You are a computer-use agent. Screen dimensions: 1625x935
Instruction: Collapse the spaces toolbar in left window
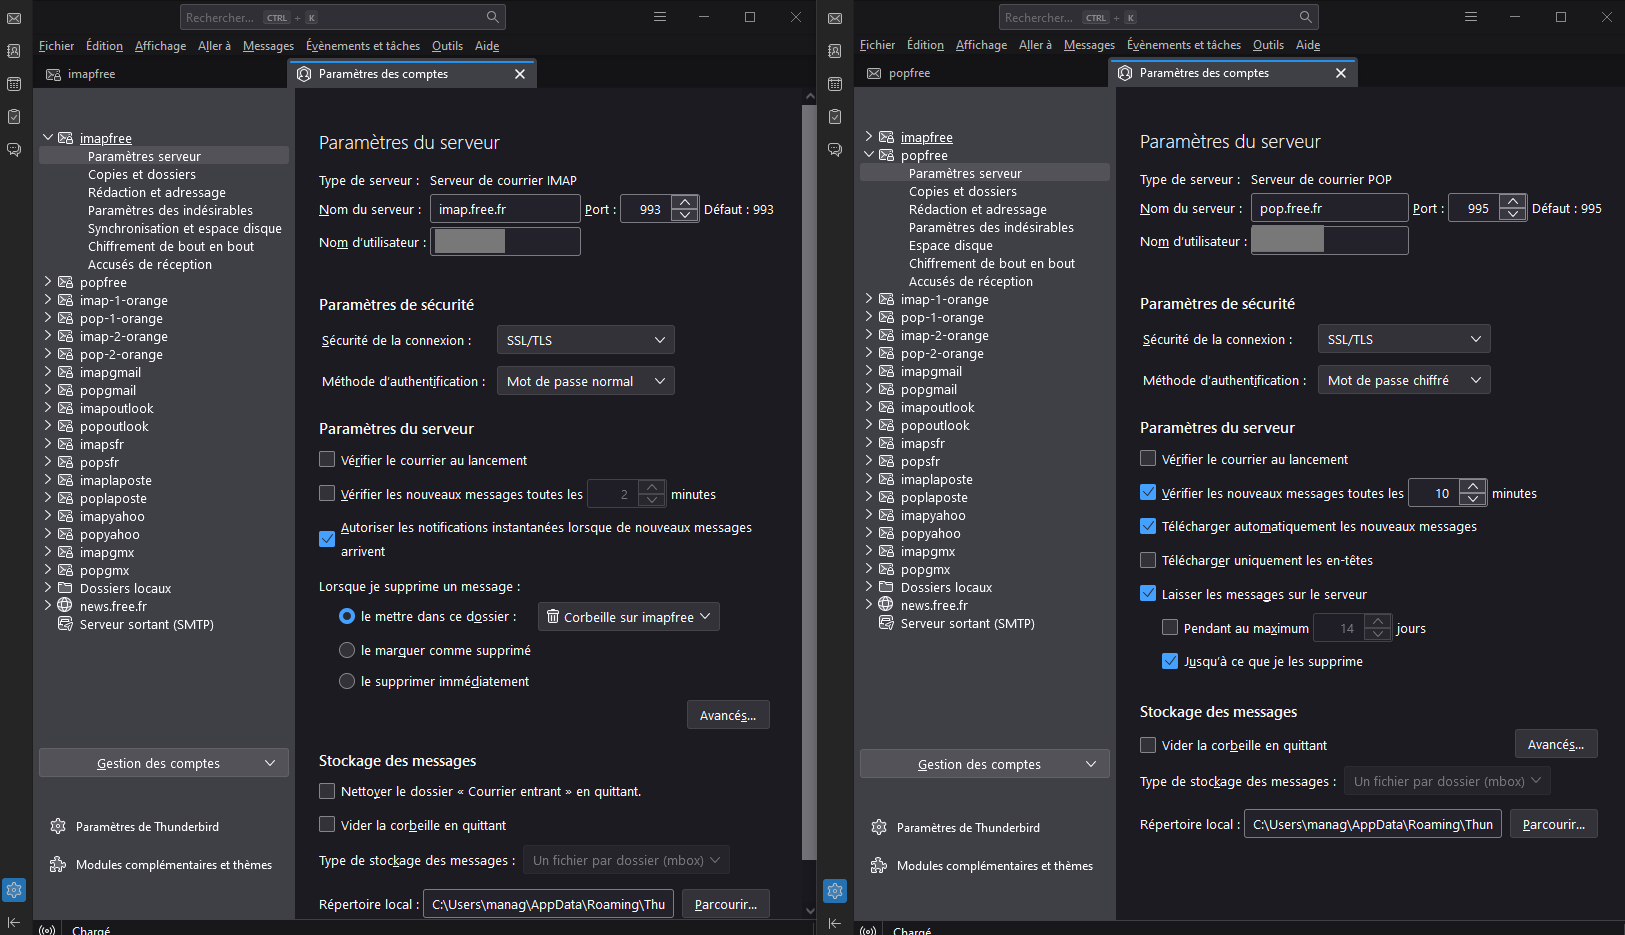[14, 923]
